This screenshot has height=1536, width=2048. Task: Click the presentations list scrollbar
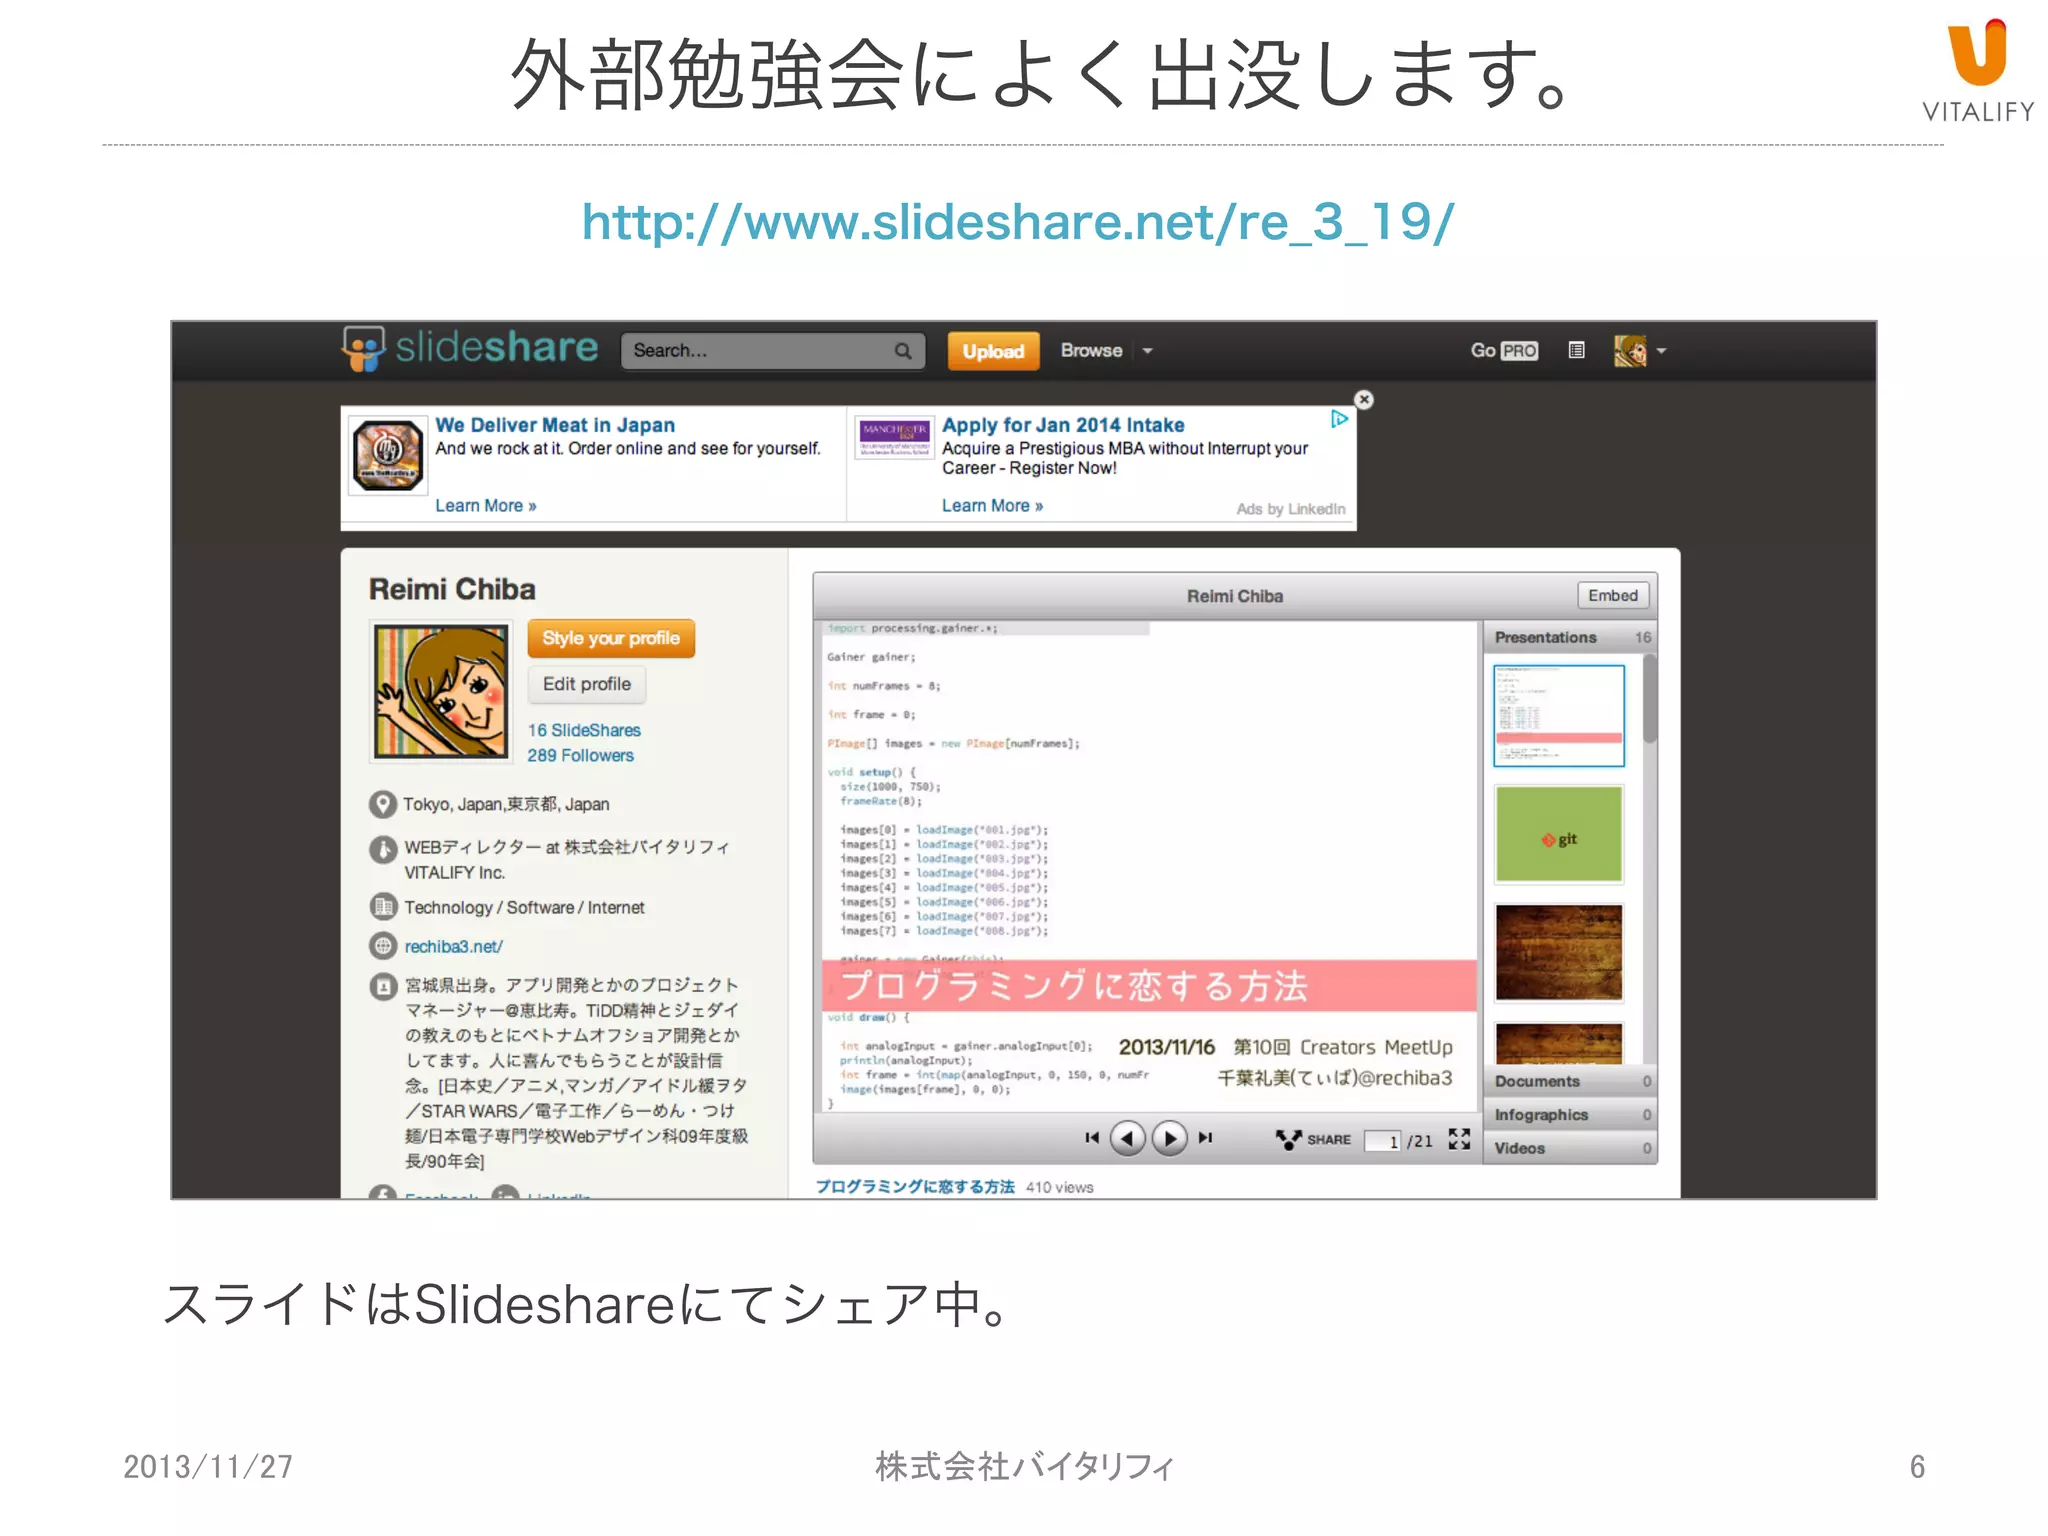pyautogui.click(x=1649, y=700)
